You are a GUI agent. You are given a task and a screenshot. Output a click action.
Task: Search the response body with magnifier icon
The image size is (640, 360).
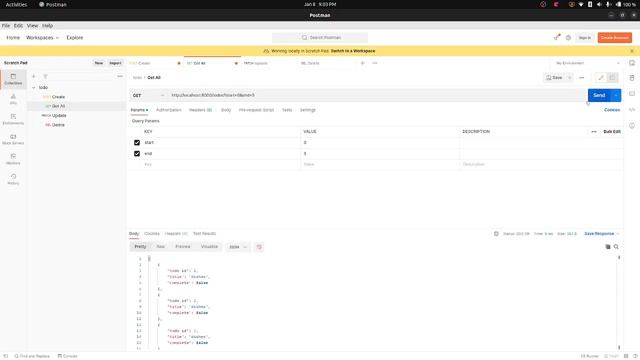point(616,247)
